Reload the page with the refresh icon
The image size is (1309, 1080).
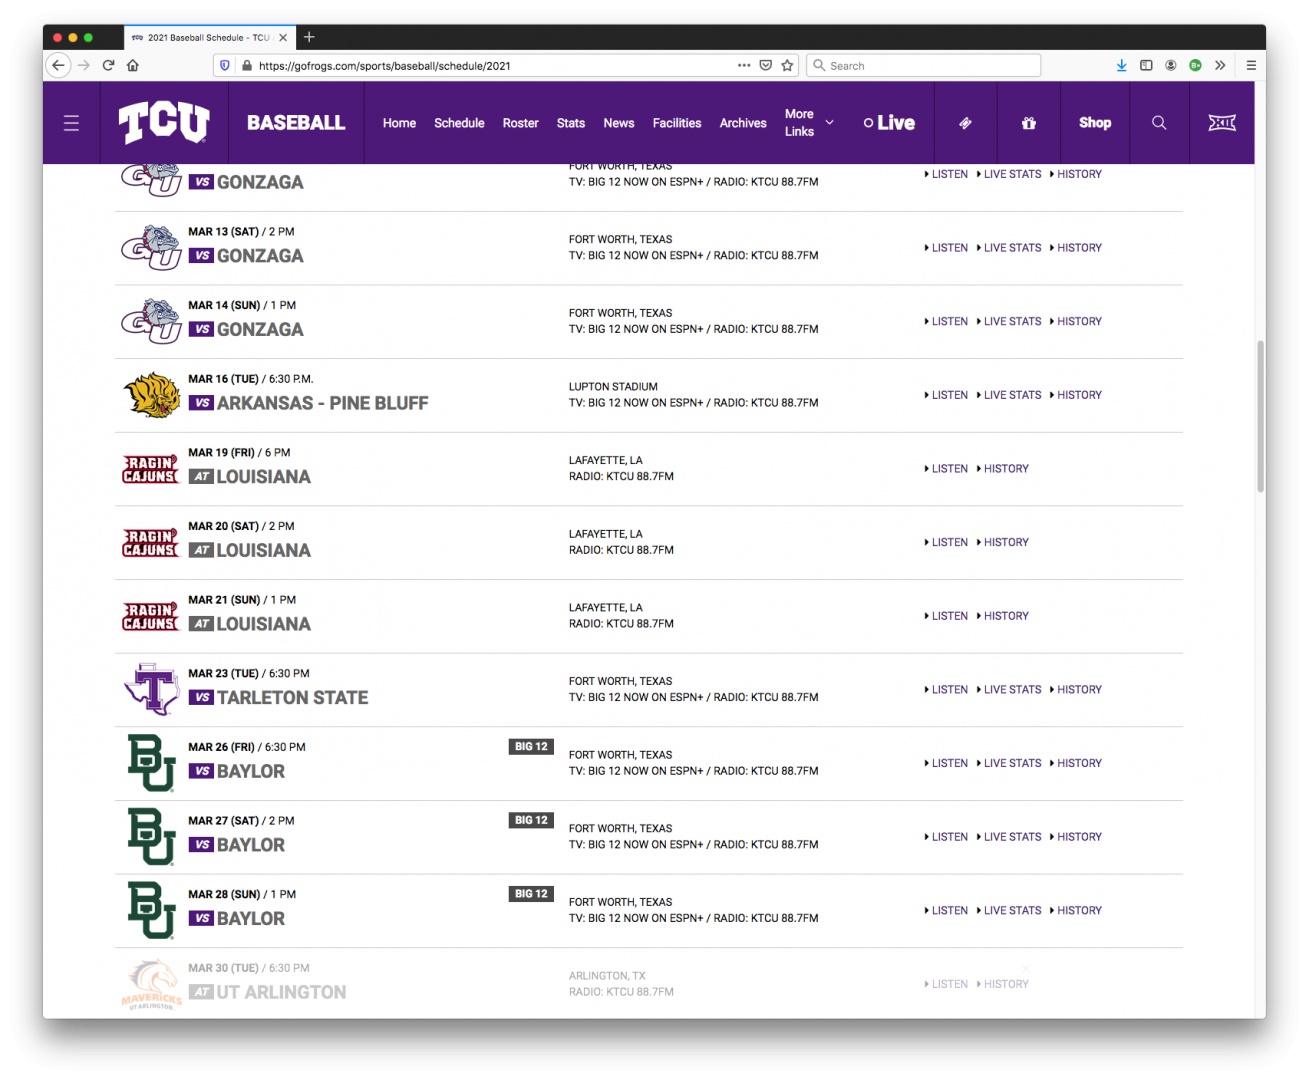point(108,66)
